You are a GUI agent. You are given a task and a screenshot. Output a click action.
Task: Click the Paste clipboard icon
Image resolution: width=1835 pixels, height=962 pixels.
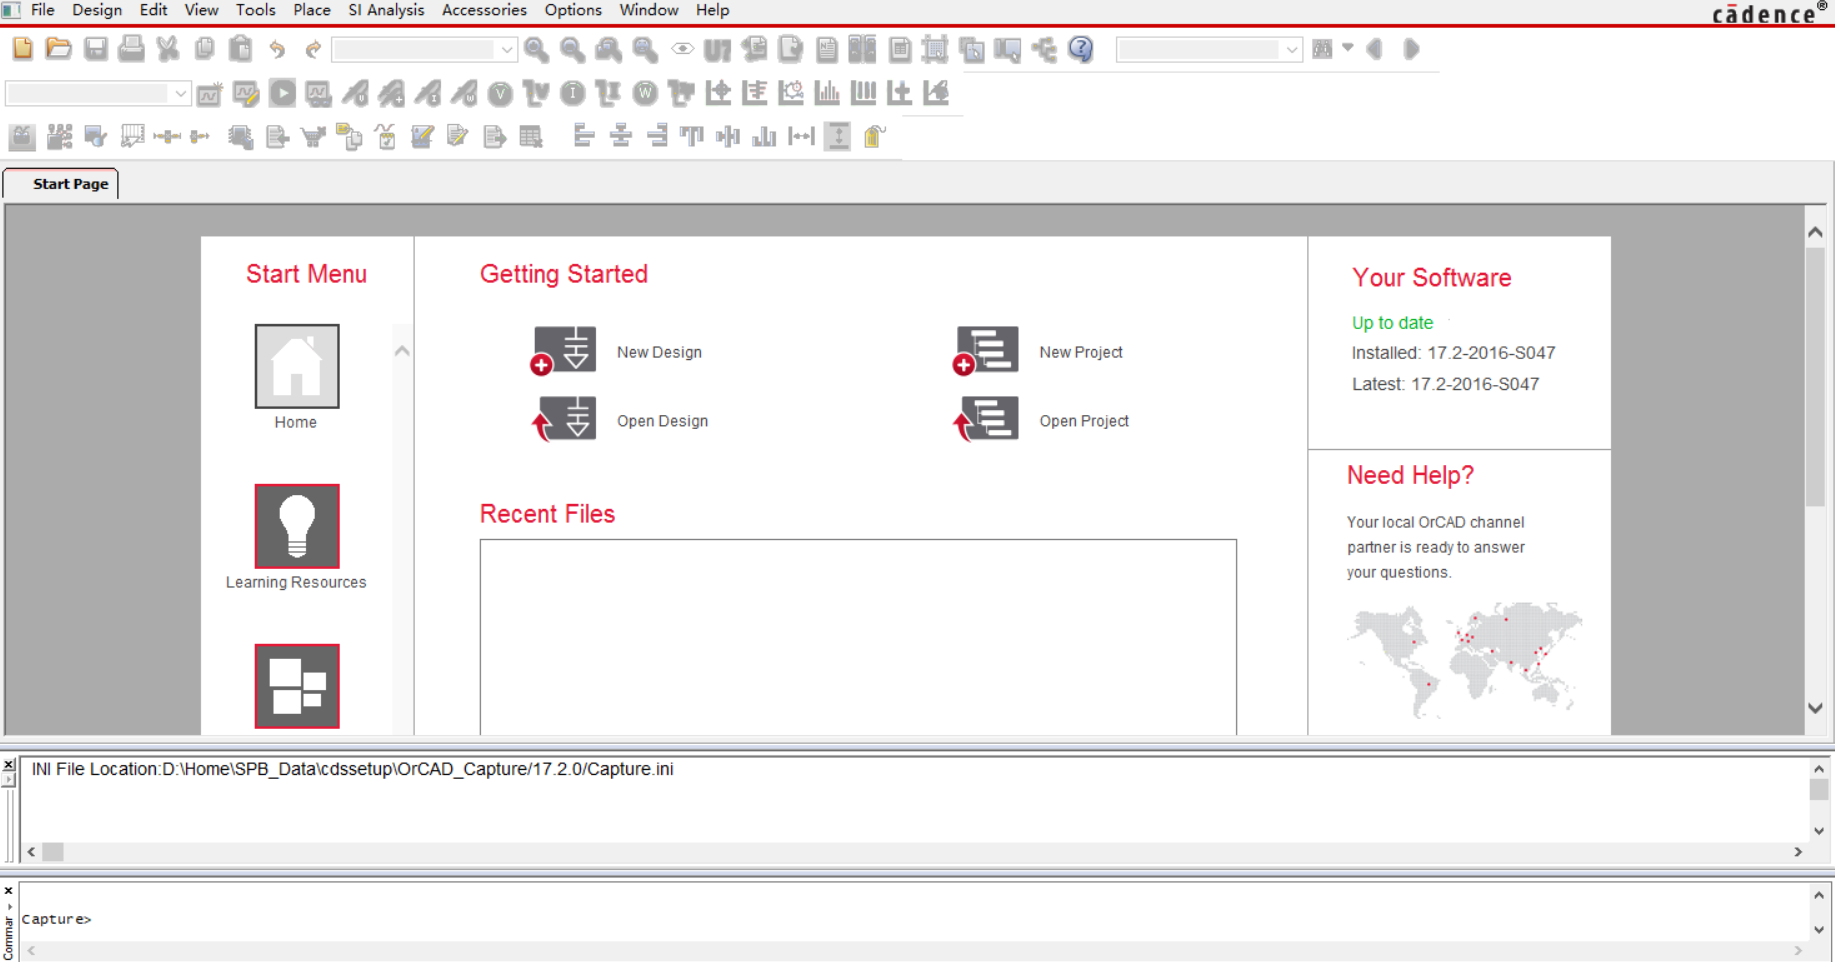point(240,48)
